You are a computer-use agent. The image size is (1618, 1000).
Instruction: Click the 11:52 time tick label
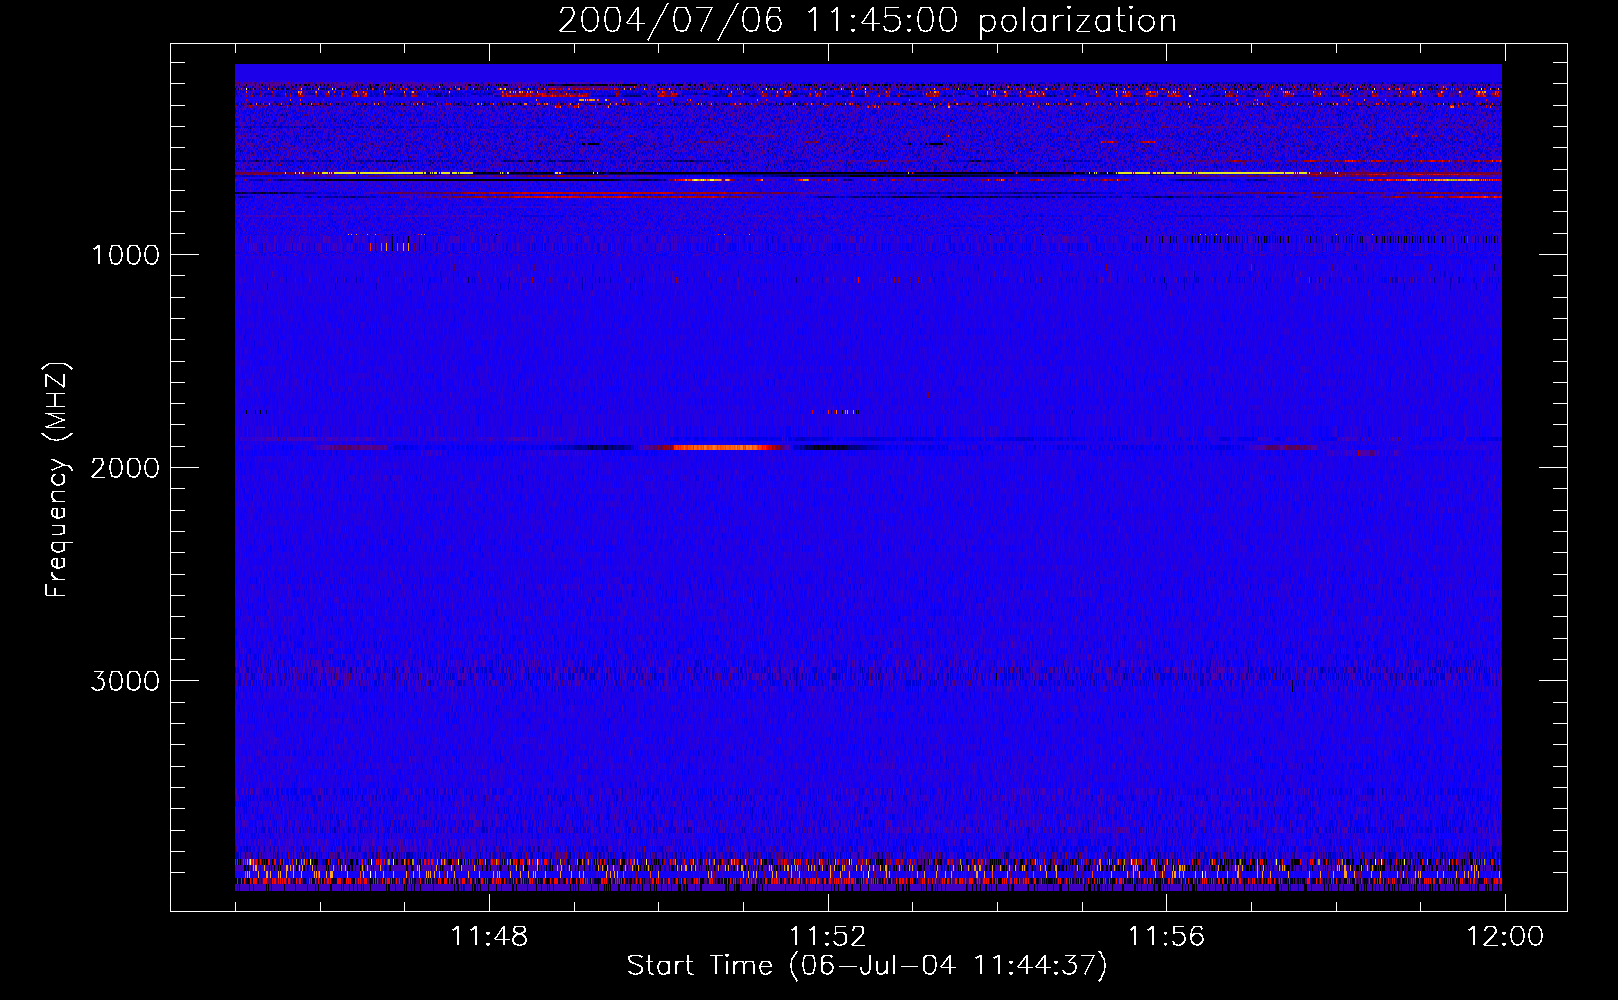[x=828, y=937]
